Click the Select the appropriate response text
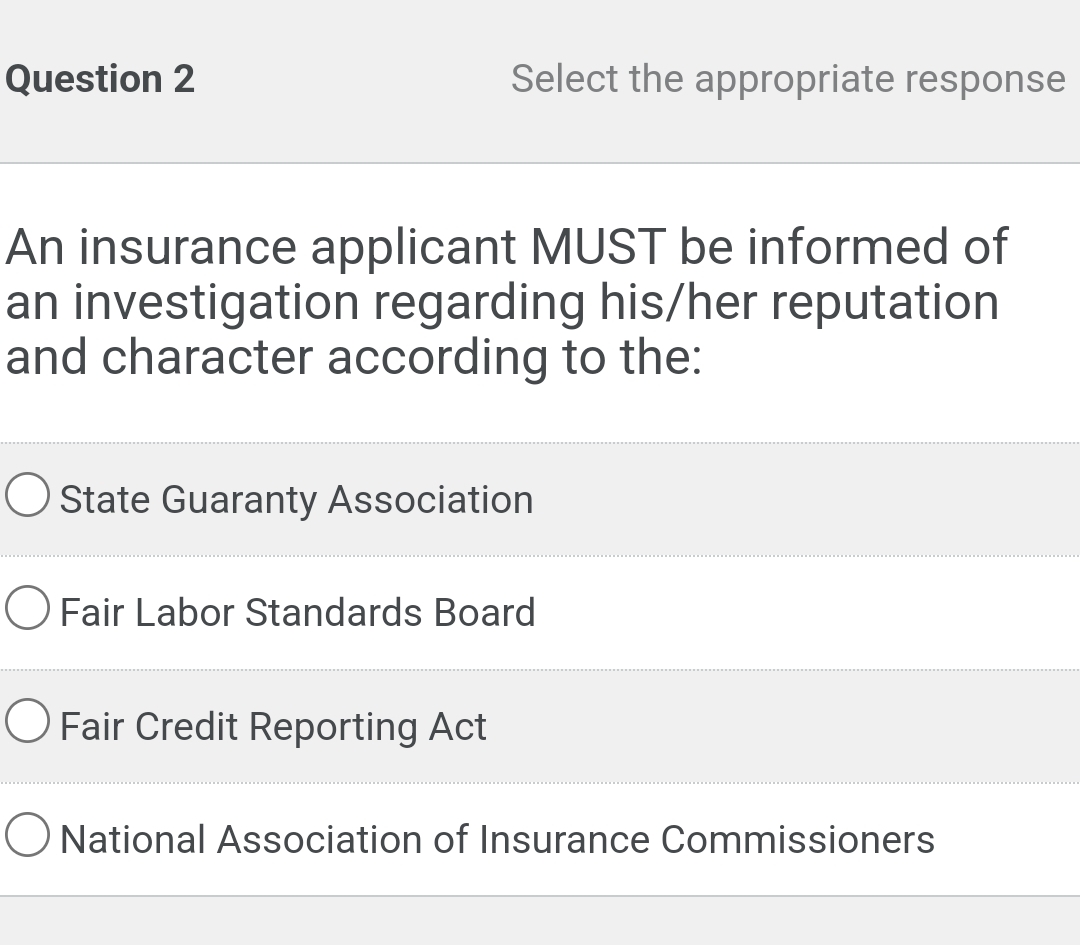 786,78
